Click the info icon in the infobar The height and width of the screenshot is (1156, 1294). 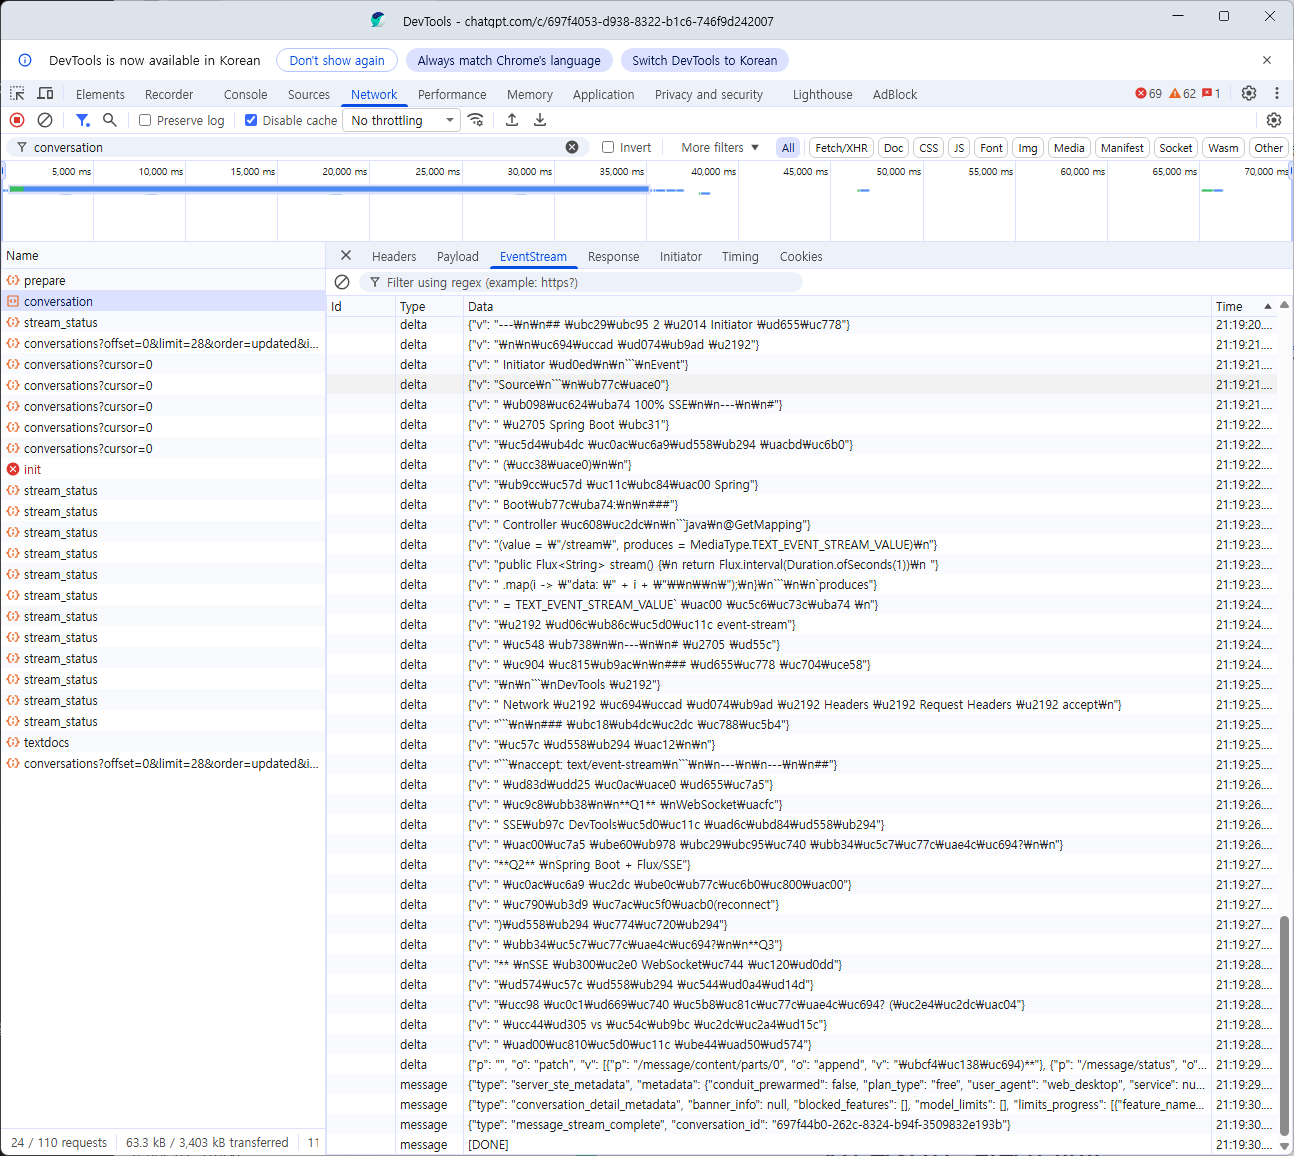[25, 60]
